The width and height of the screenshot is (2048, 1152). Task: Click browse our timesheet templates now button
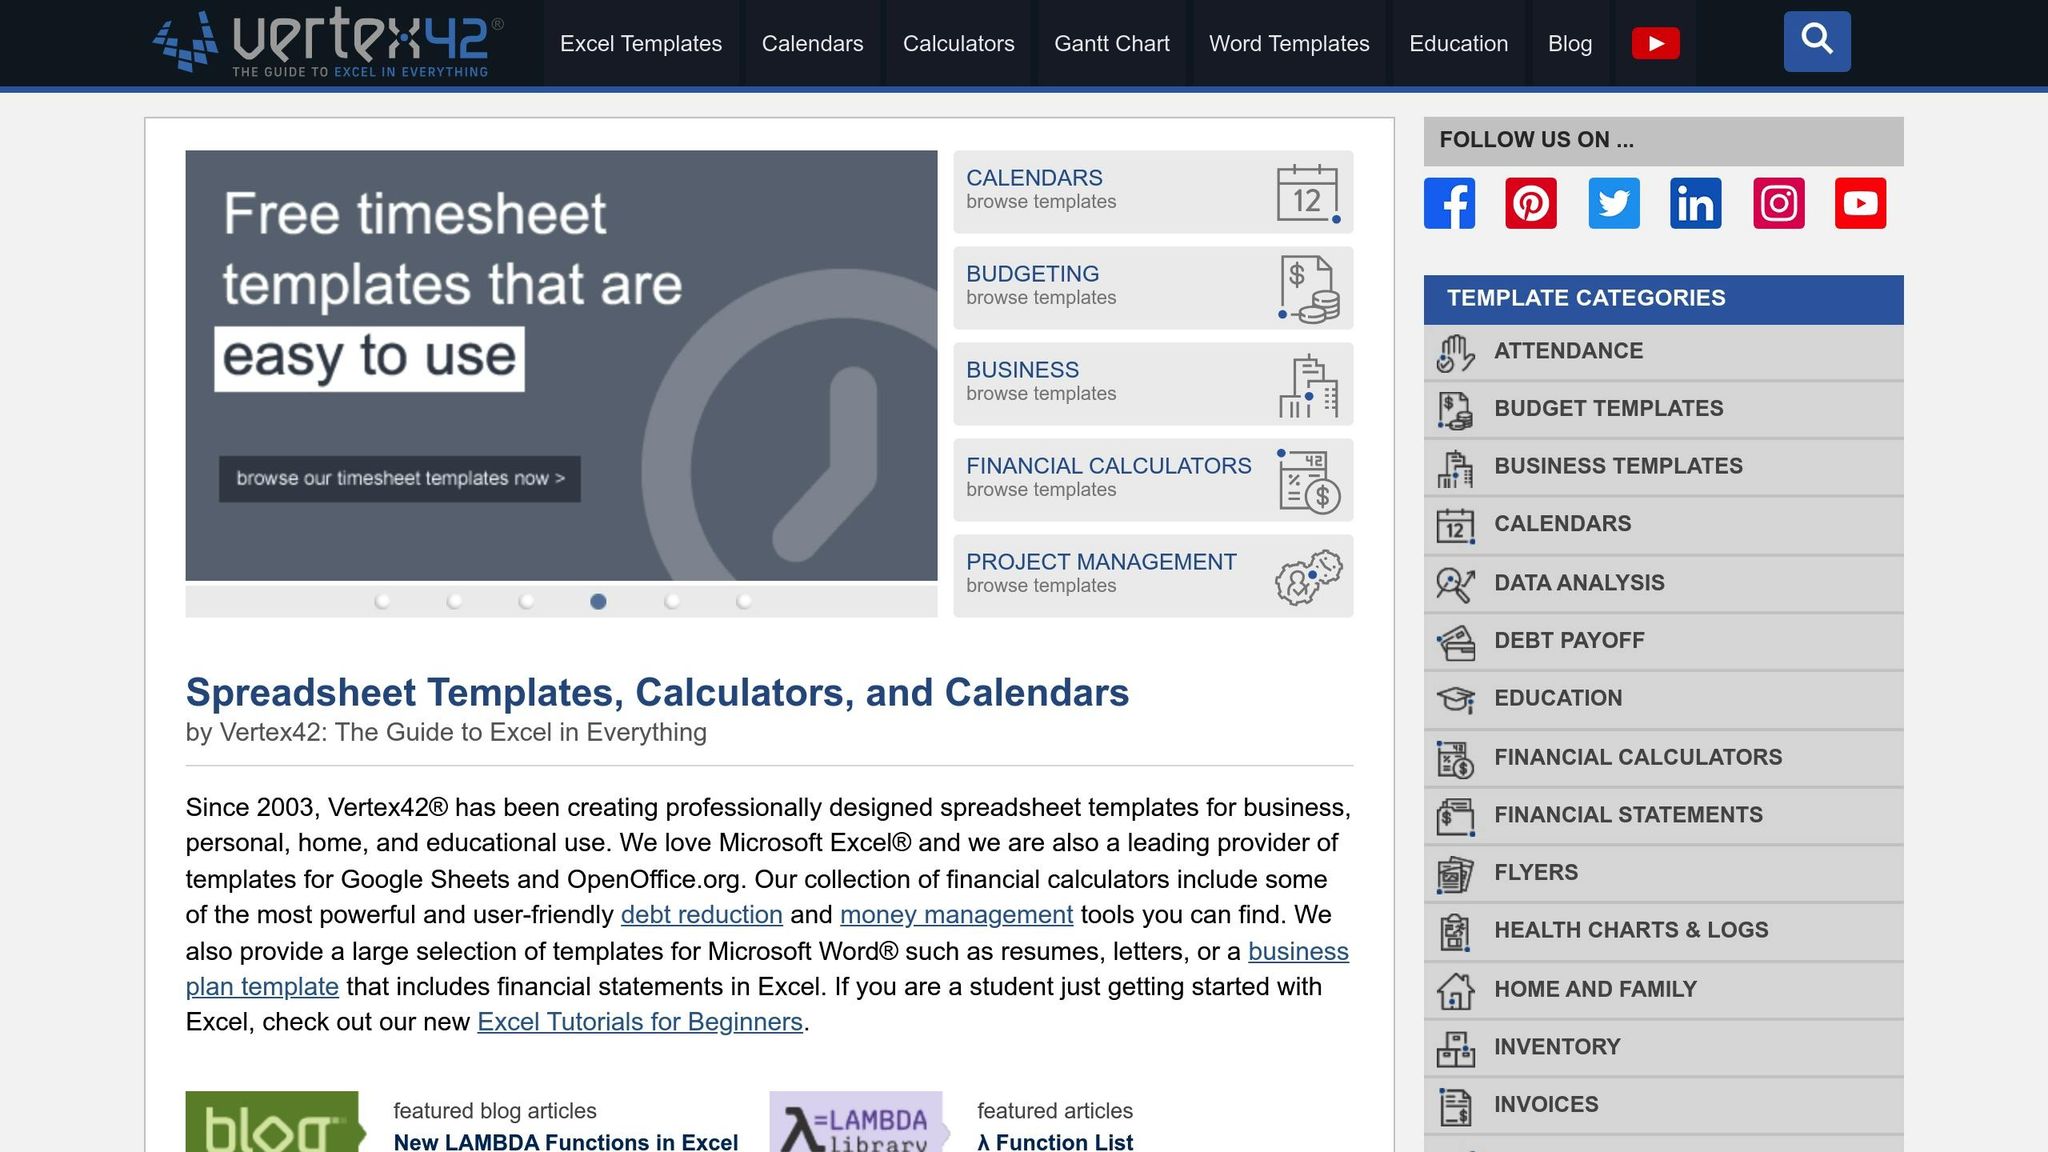(400, 479)
